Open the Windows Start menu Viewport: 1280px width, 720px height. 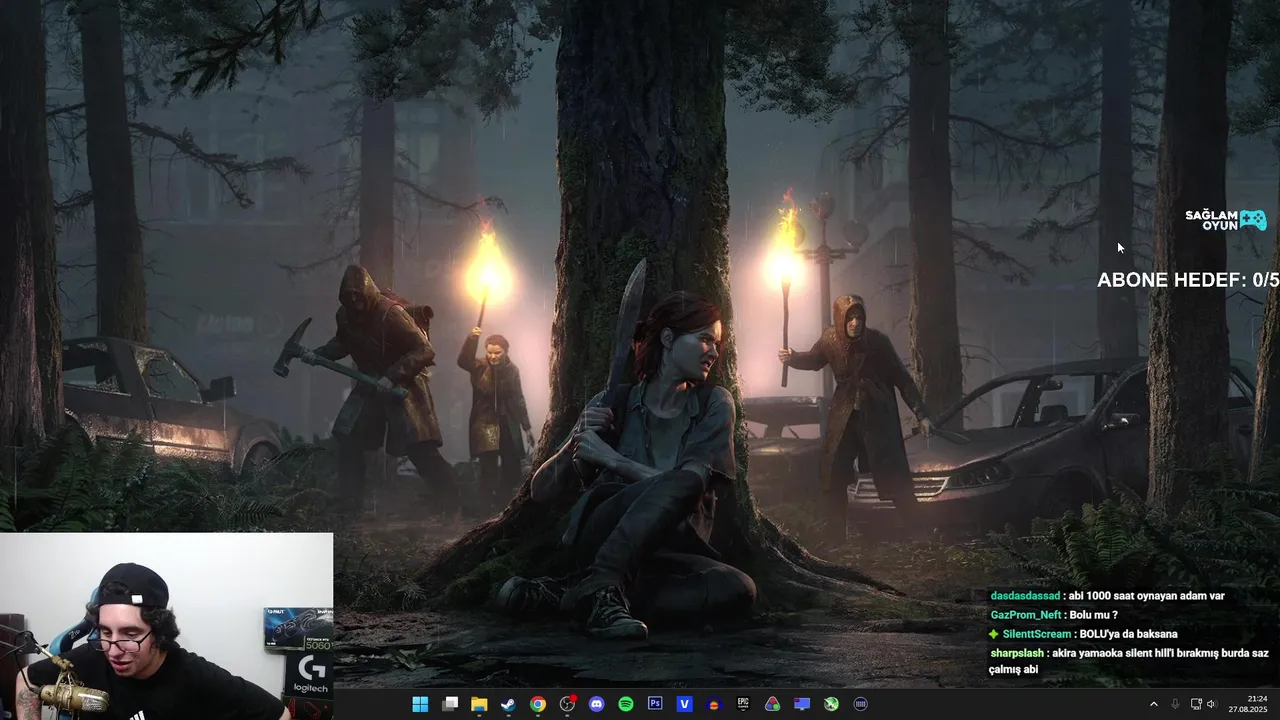[x=420, y=704]
